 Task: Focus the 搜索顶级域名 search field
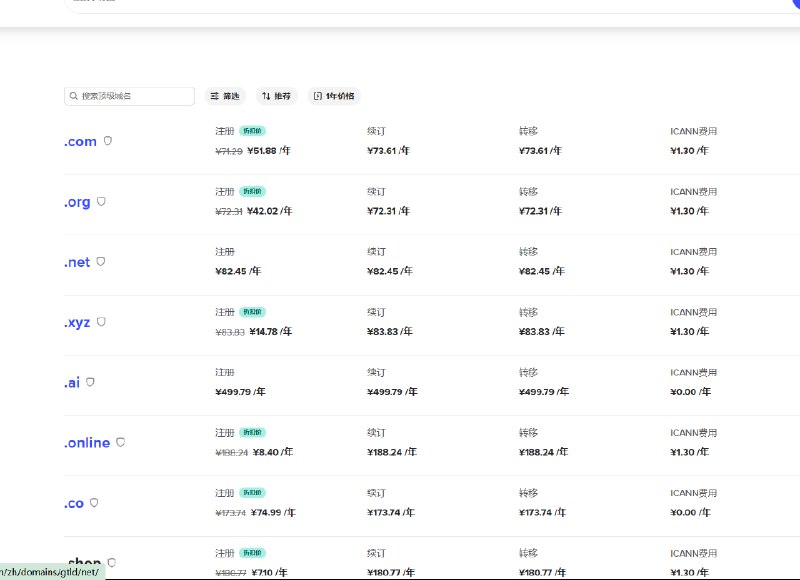pos(129,96)
